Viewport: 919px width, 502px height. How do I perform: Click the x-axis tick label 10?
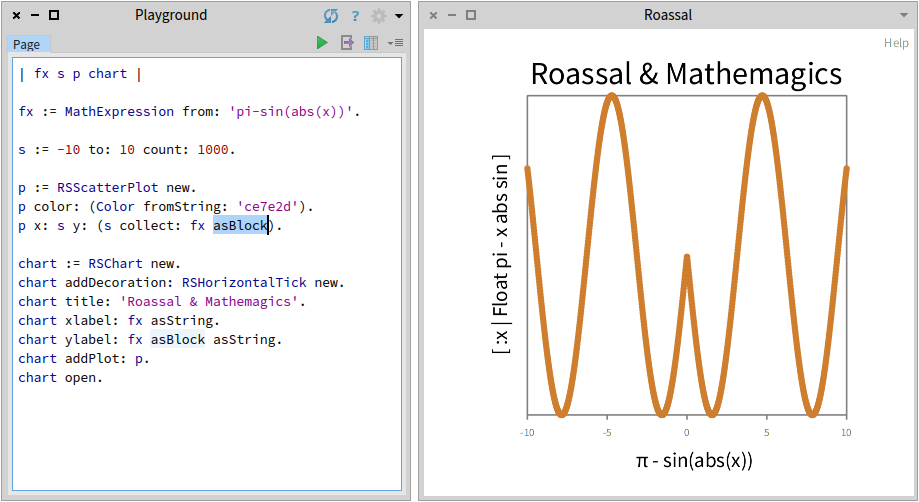[846, 432]
